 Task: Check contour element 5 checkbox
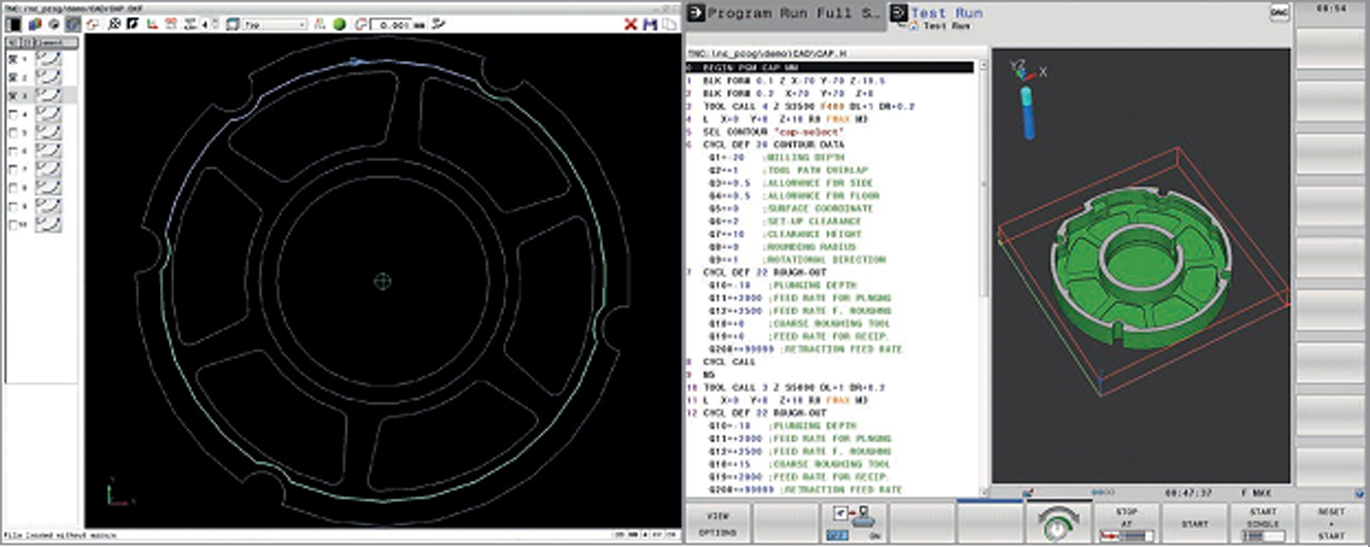point(12,132)
